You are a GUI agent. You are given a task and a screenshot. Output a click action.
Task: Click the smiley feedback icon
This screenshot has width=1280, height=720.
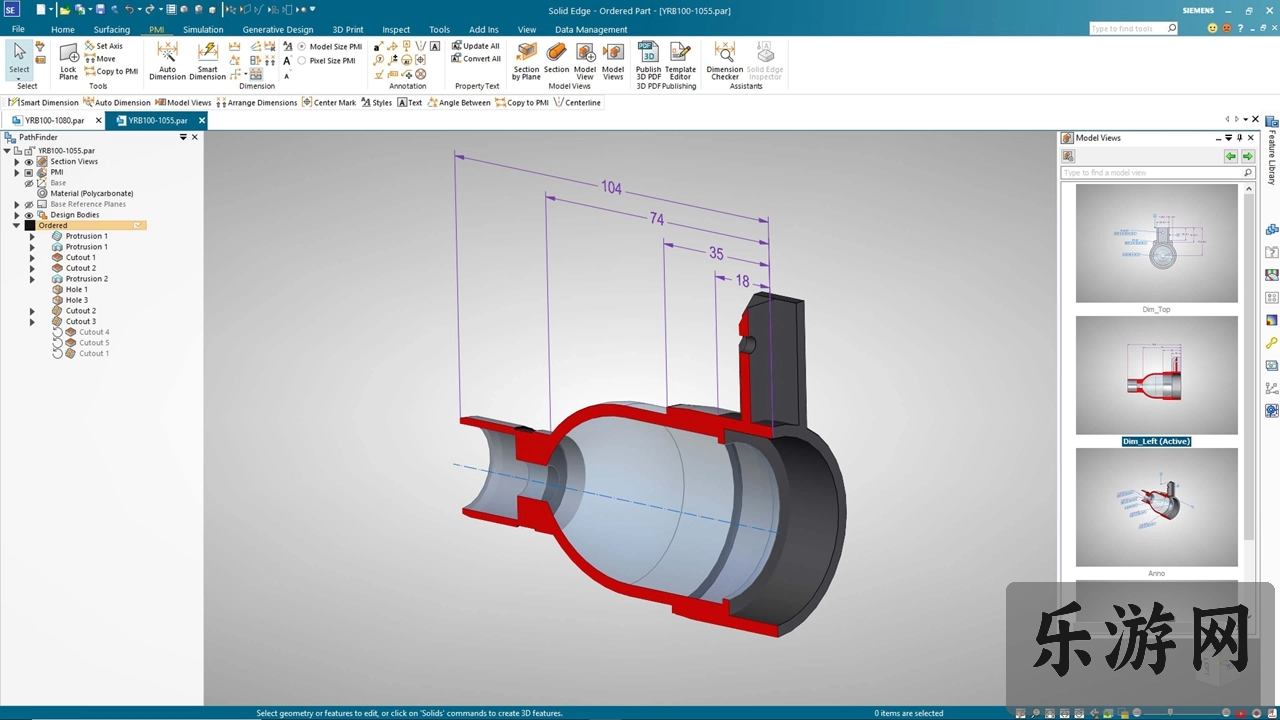click(1213, 29)
